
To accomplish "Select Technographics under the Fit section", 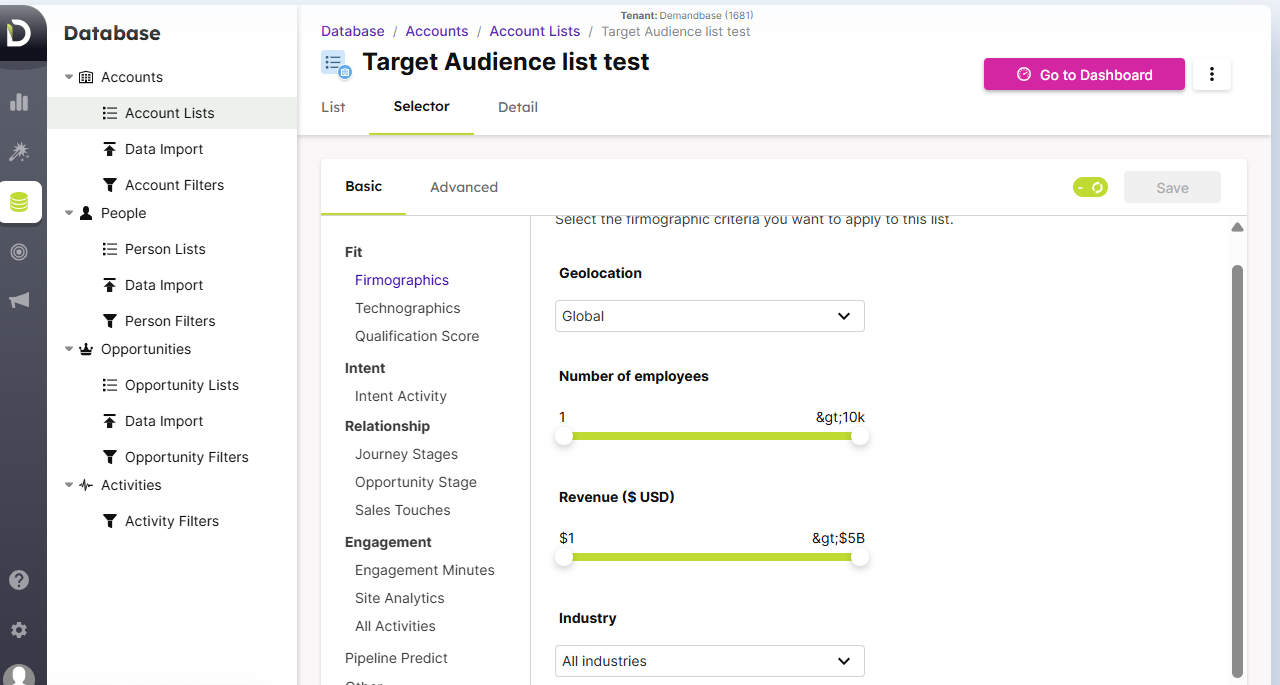I will (x=407, y=308).
